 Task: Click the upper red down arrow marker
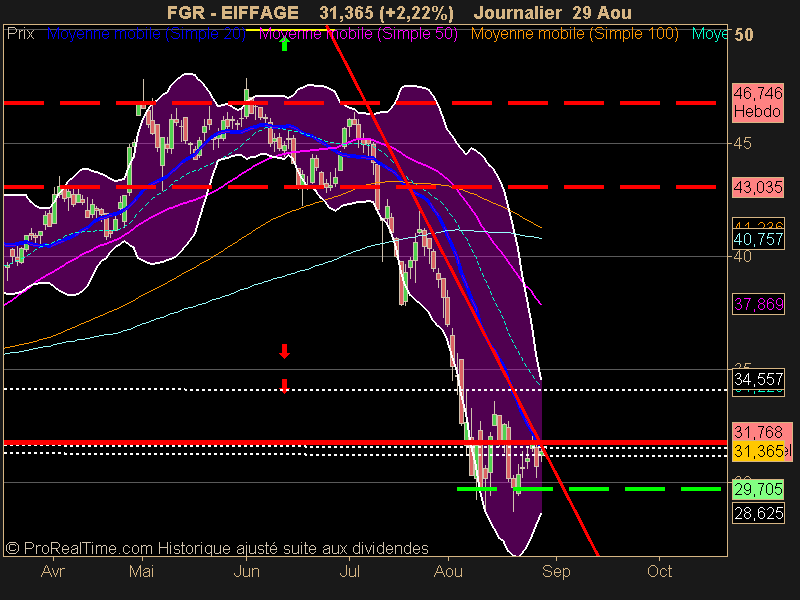click(285, 351)
